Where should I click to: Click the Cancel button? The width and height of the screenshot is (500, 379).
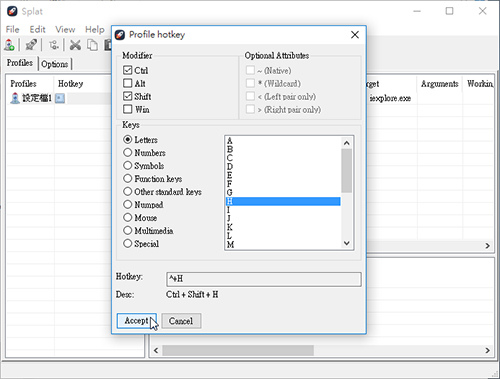click(181, 321)
